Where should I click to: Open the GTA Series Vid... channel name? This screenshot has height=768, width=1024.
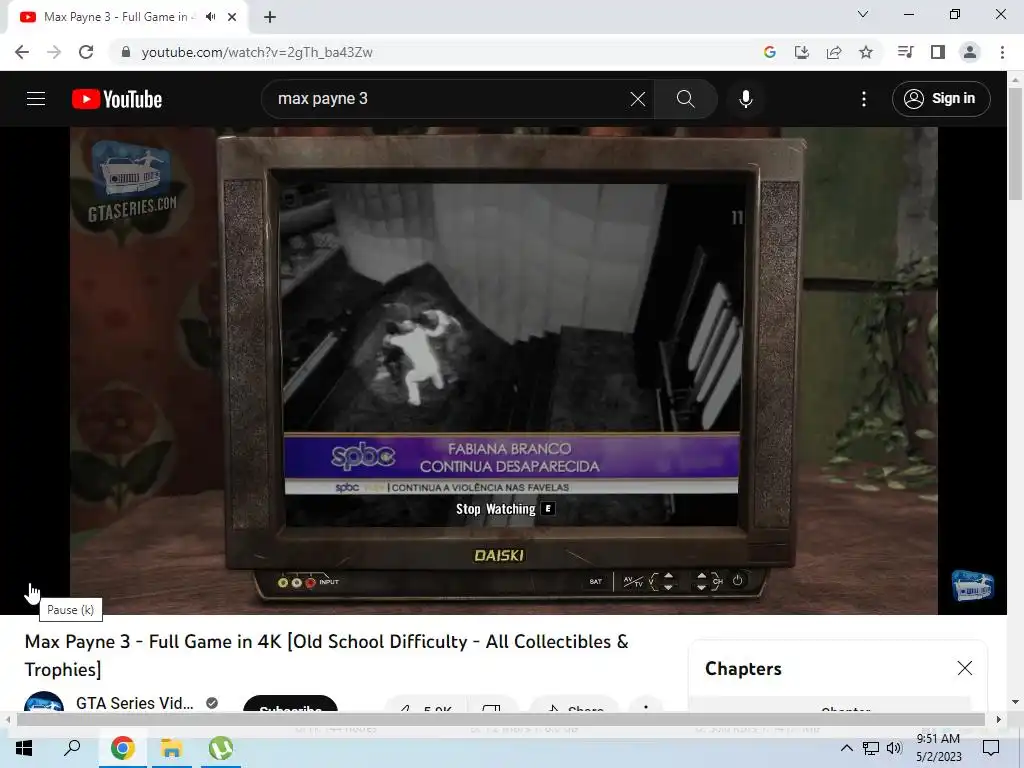(135, 703)
